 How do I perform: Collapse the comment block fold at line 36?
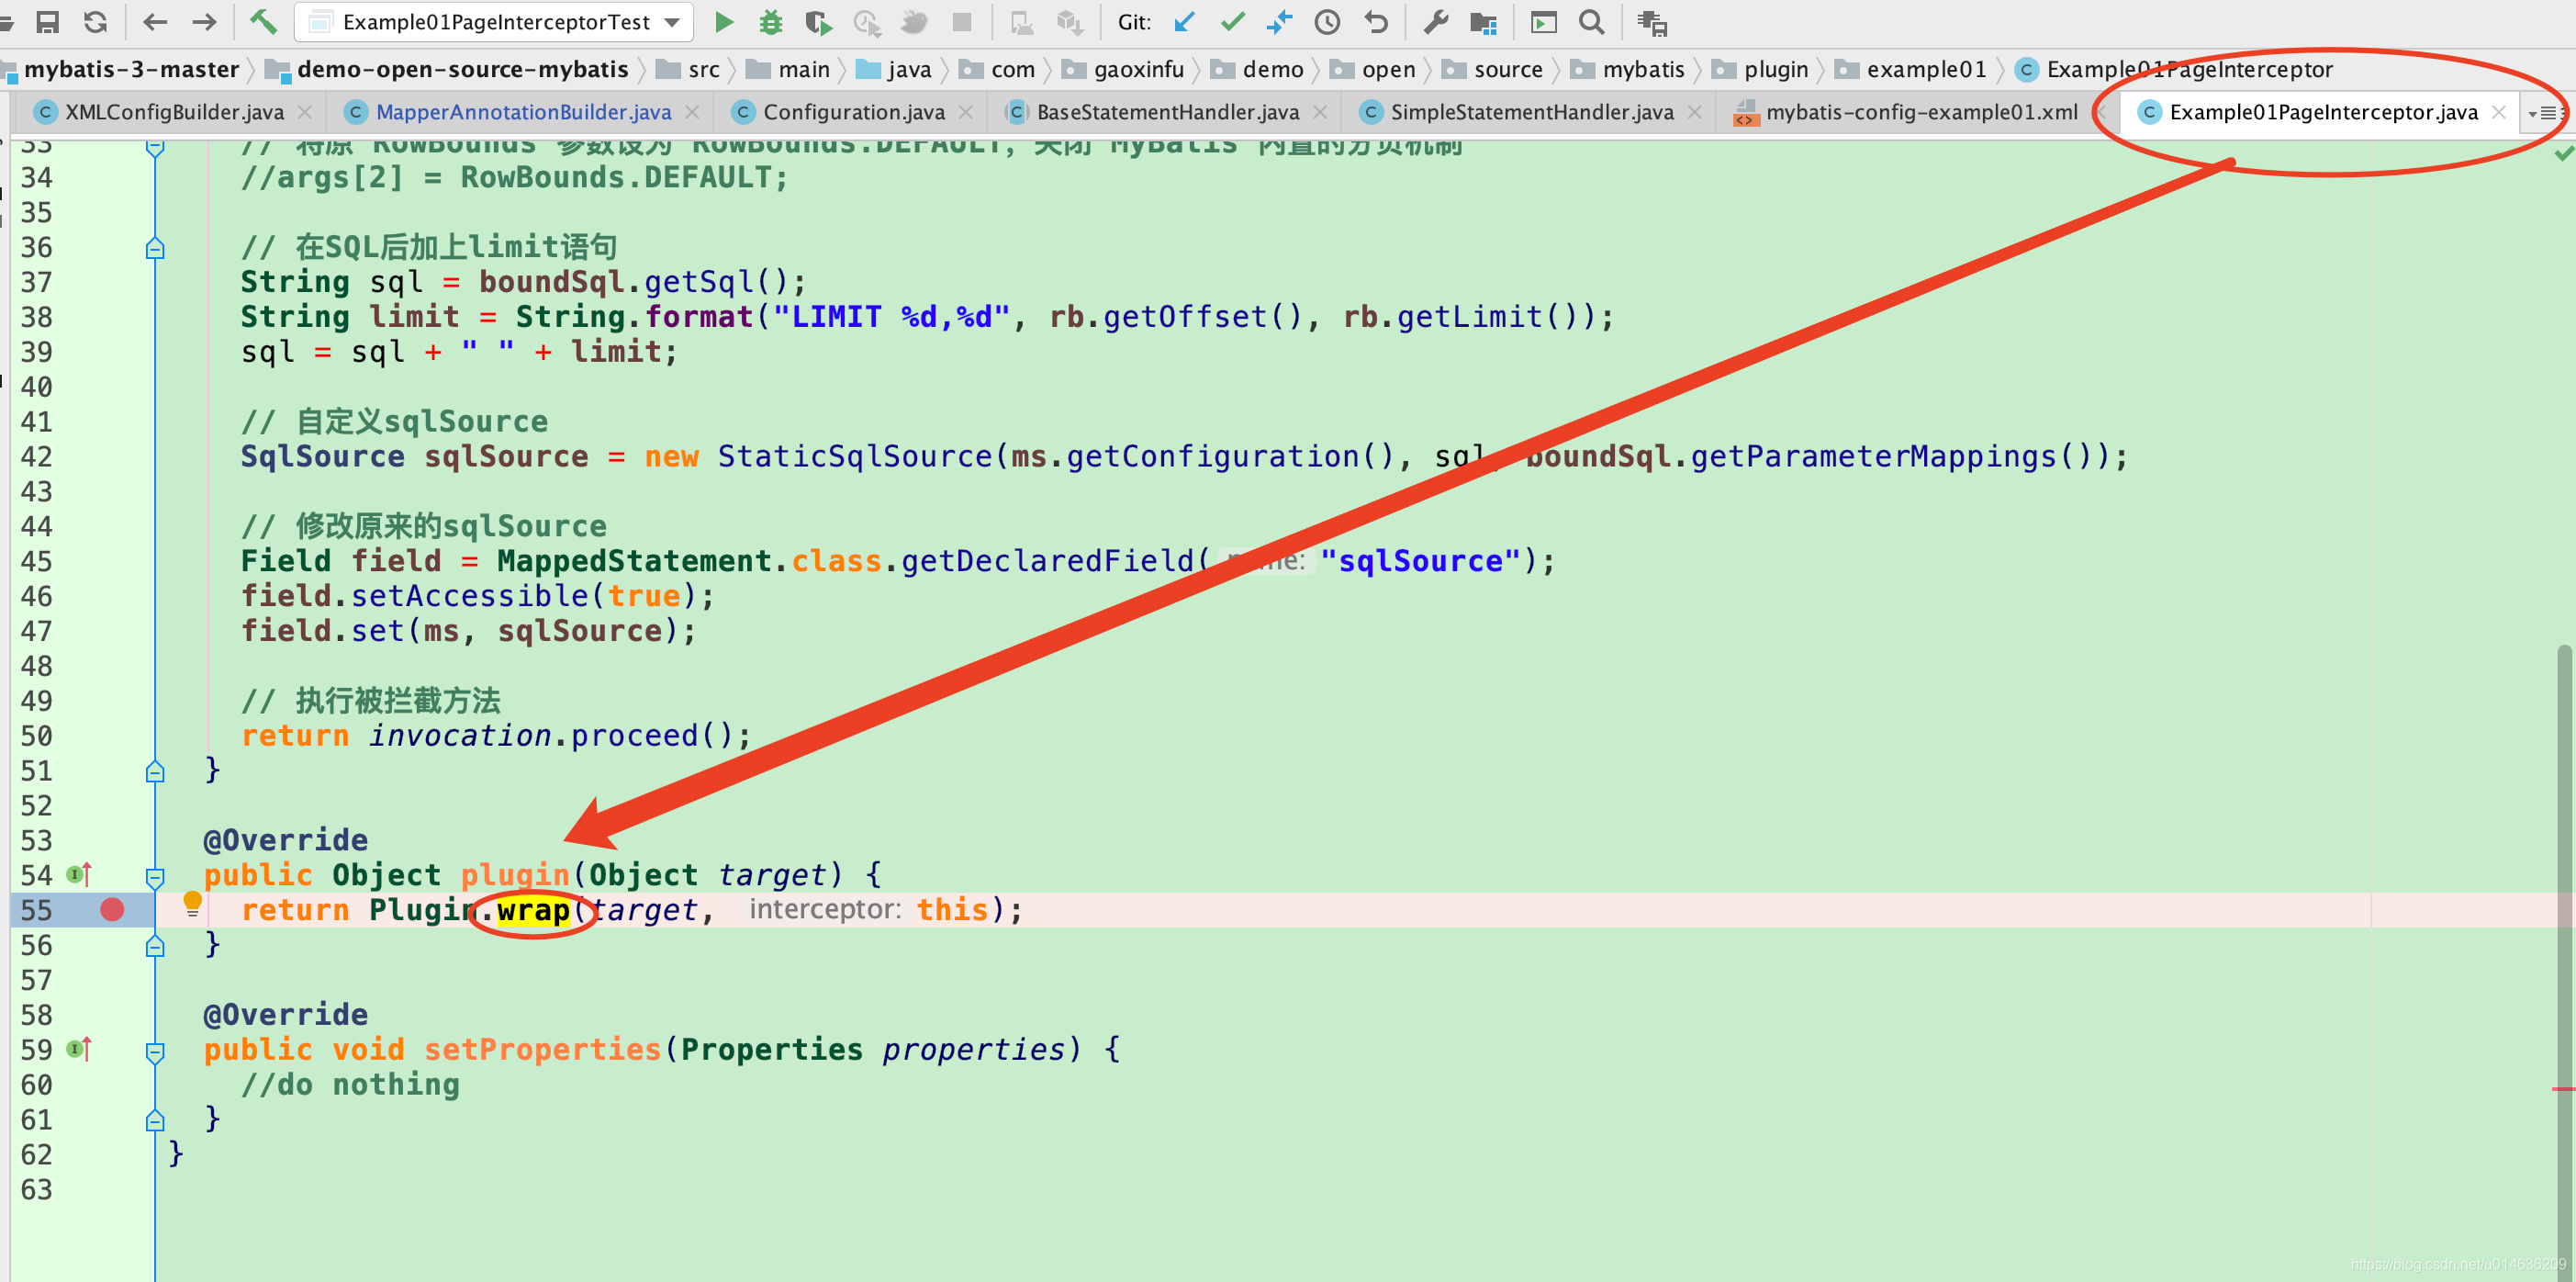click(x=155, y=248)
